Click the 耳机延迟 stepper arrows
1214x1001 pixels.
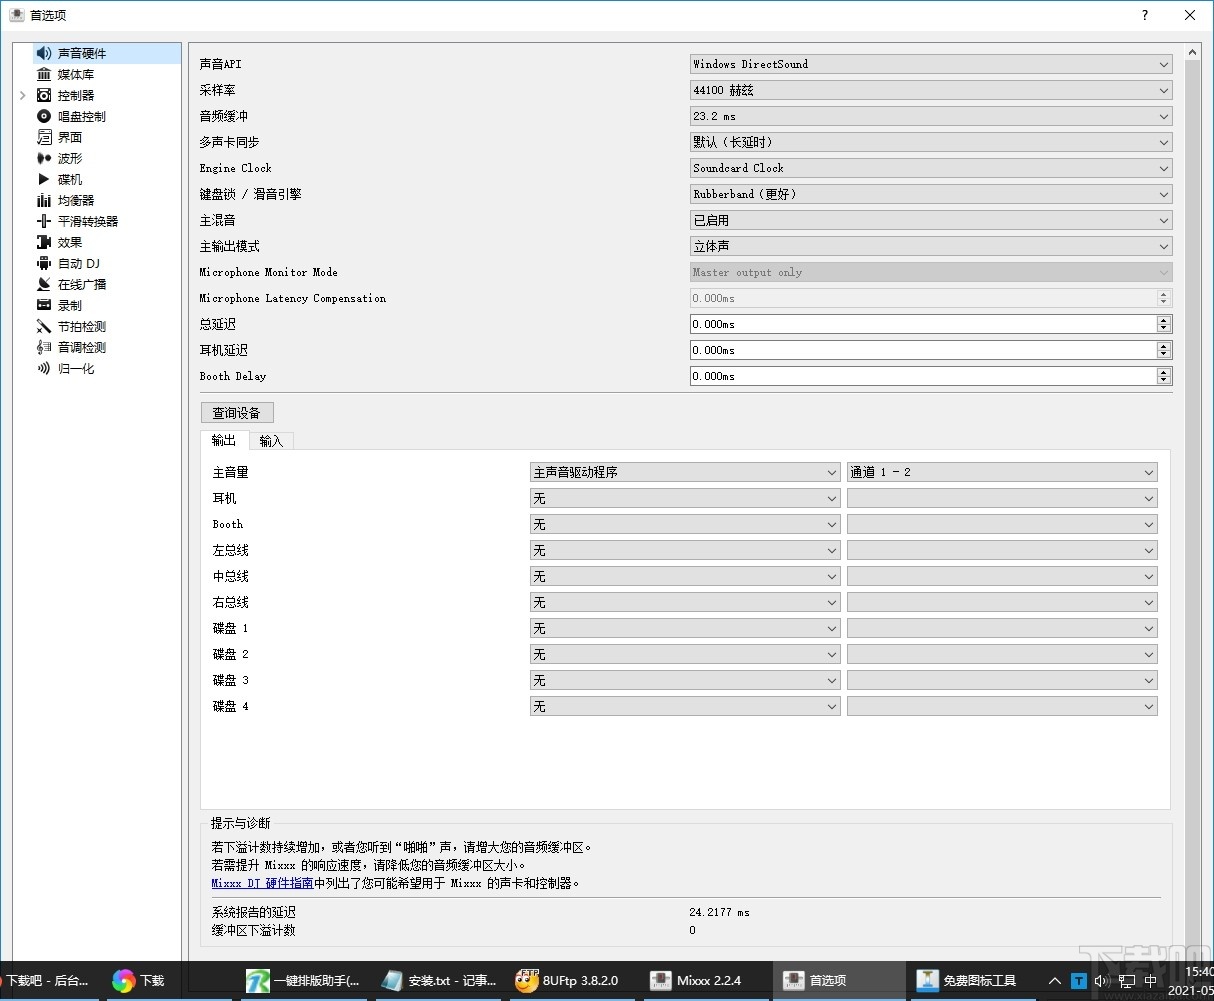1163,350
